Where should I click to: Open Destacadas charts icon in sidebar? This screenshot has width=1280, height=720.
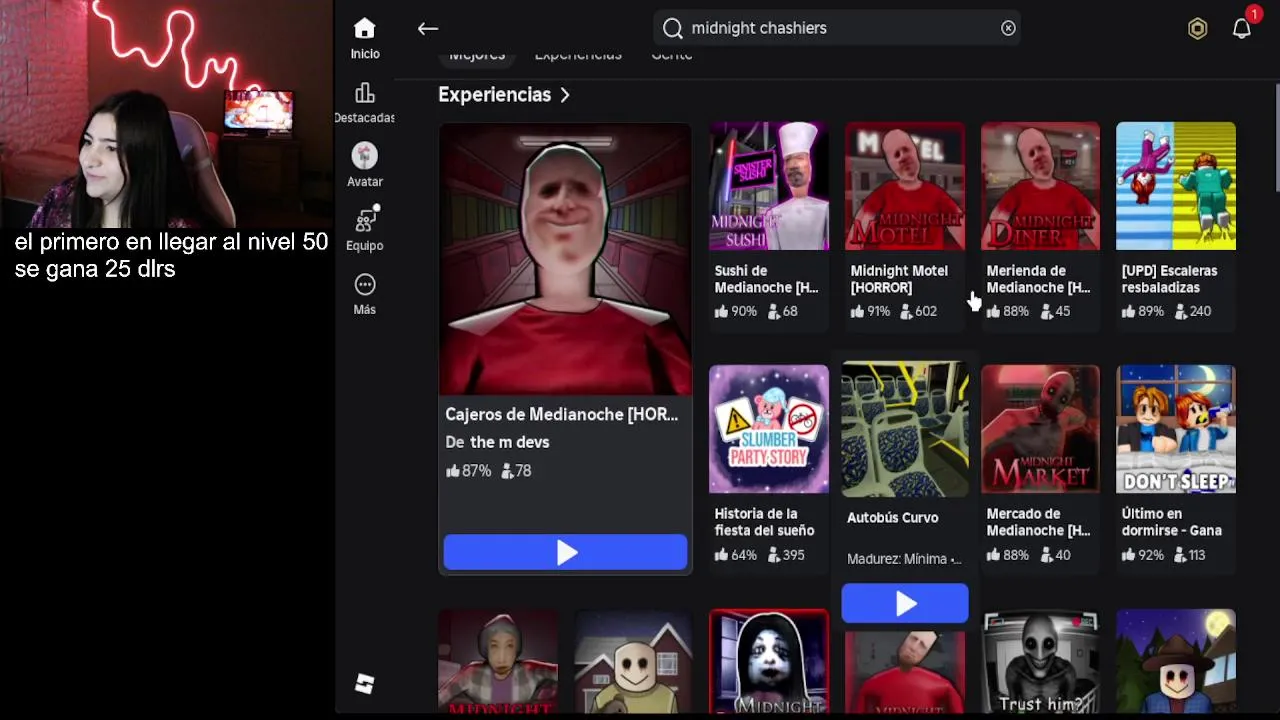[364, 93]
